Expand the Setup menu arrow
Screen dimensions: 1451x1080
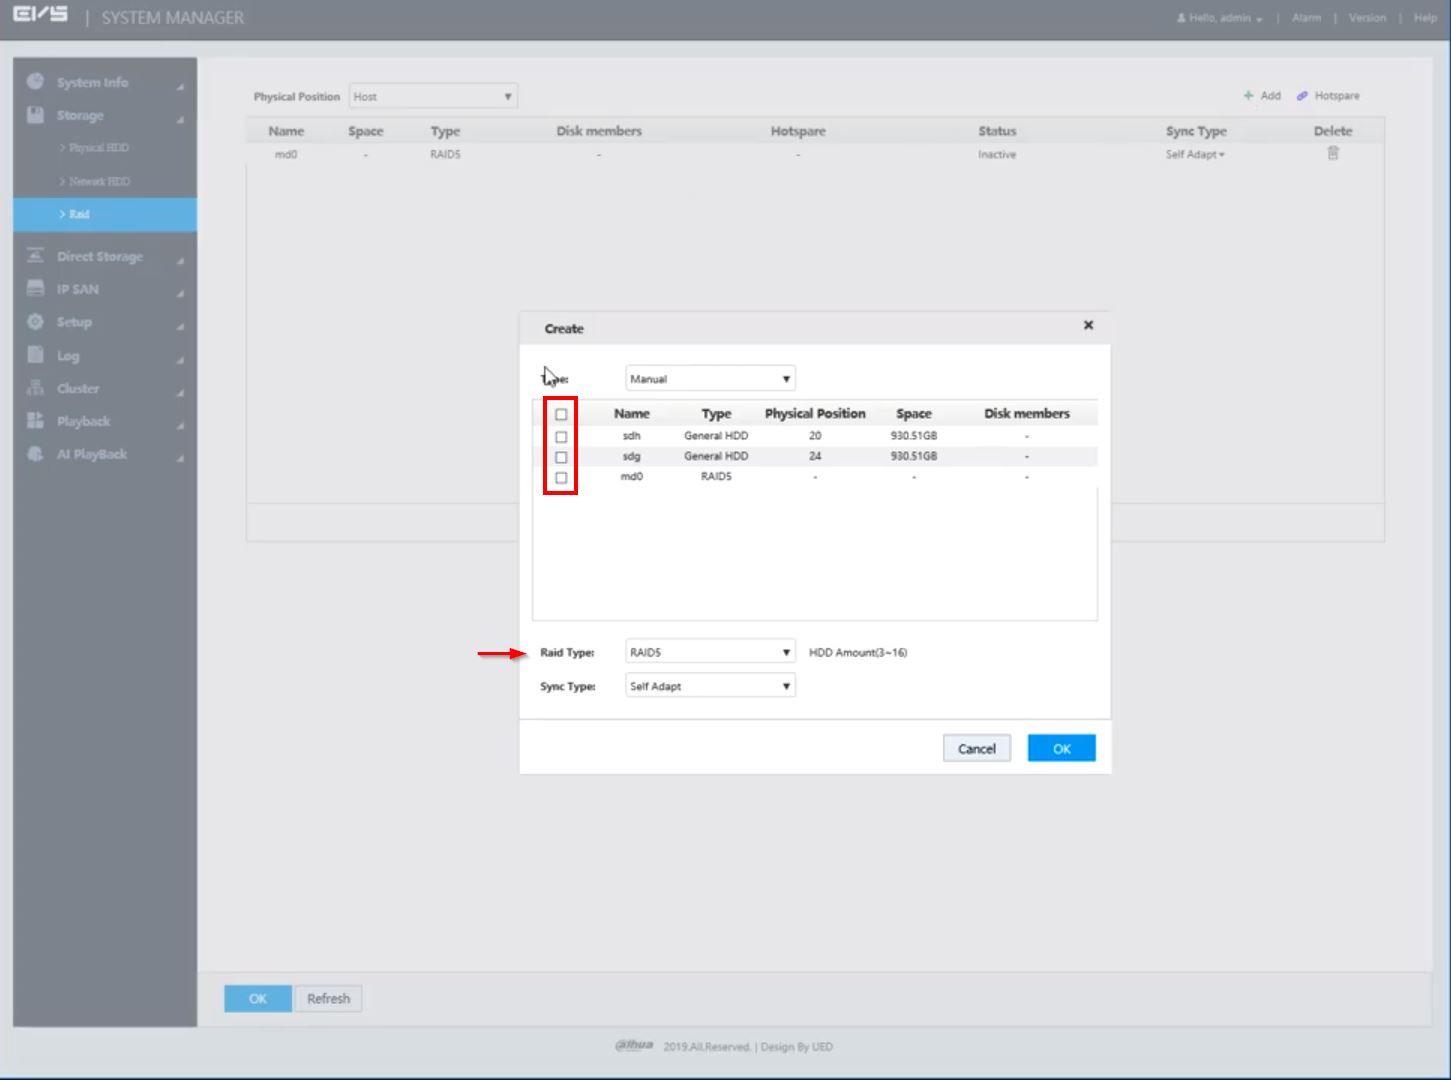pyautogui.click(x=181, y=326)
